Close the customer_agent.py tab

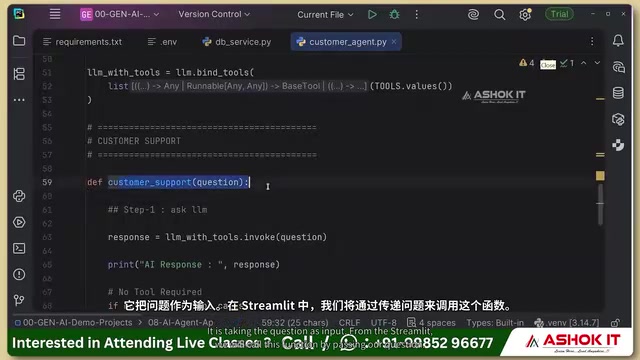(x=394, y=42)
